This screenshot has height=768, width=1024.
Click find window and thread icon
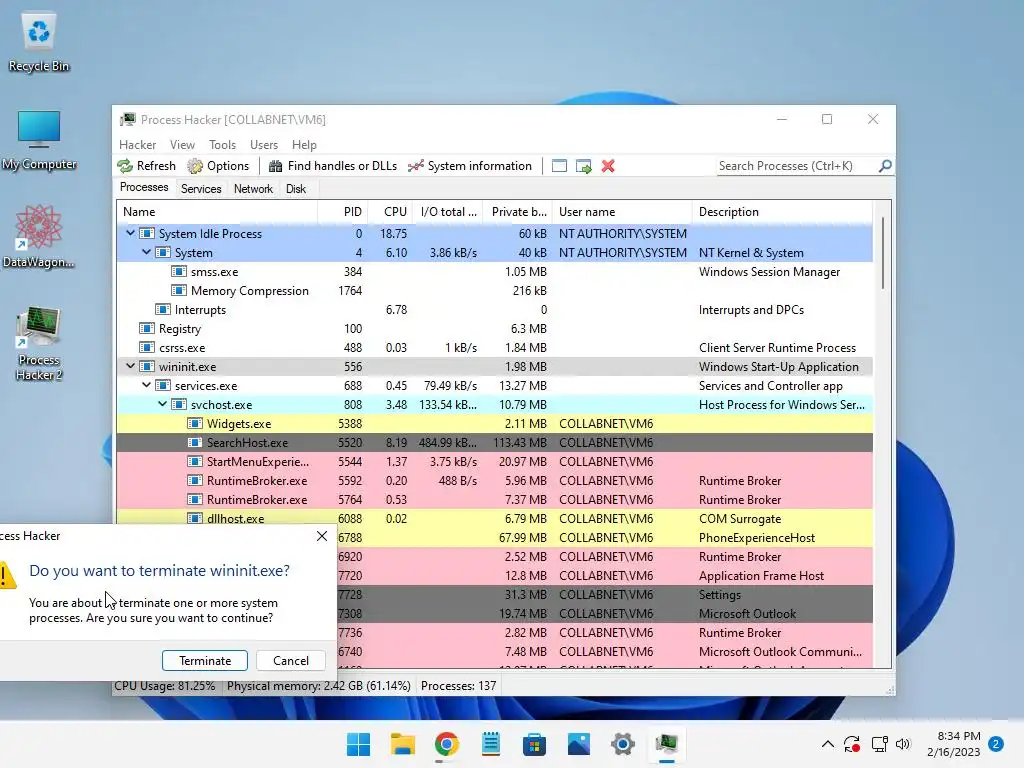(x=583, y=166)
